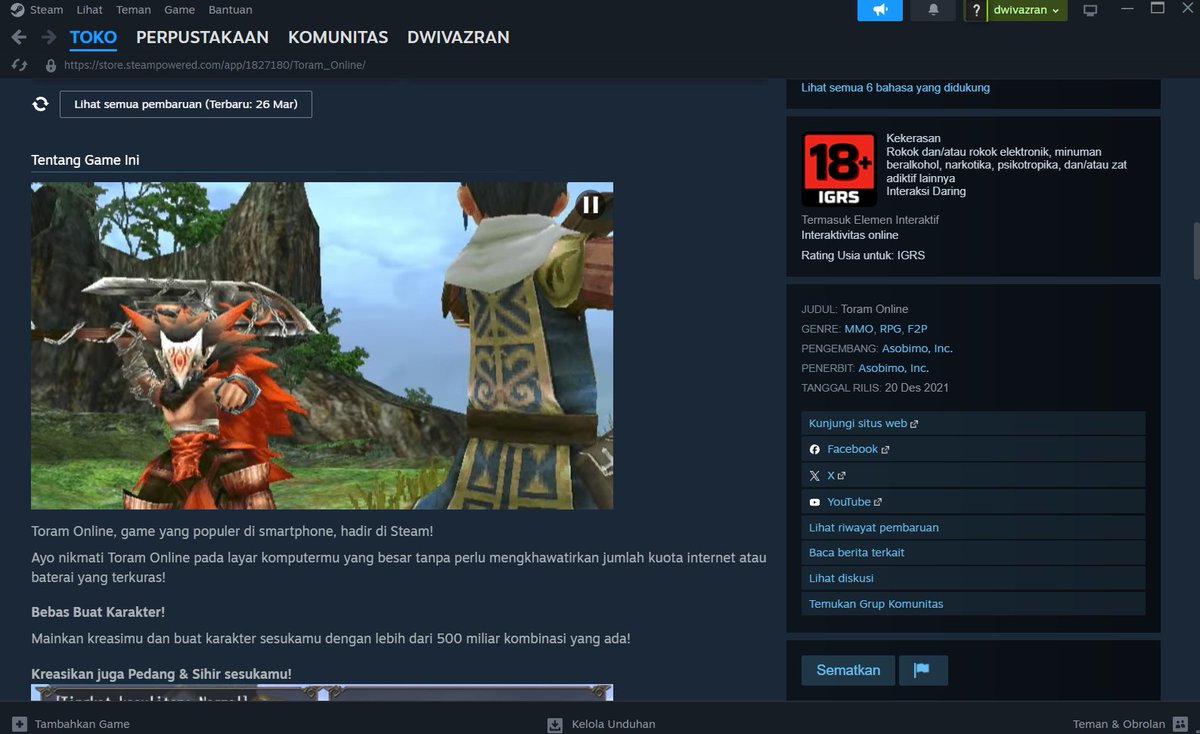The image size is (1200, 734).
Task: Open Asobimo, Inc. developer link
Action: (917, 349)
